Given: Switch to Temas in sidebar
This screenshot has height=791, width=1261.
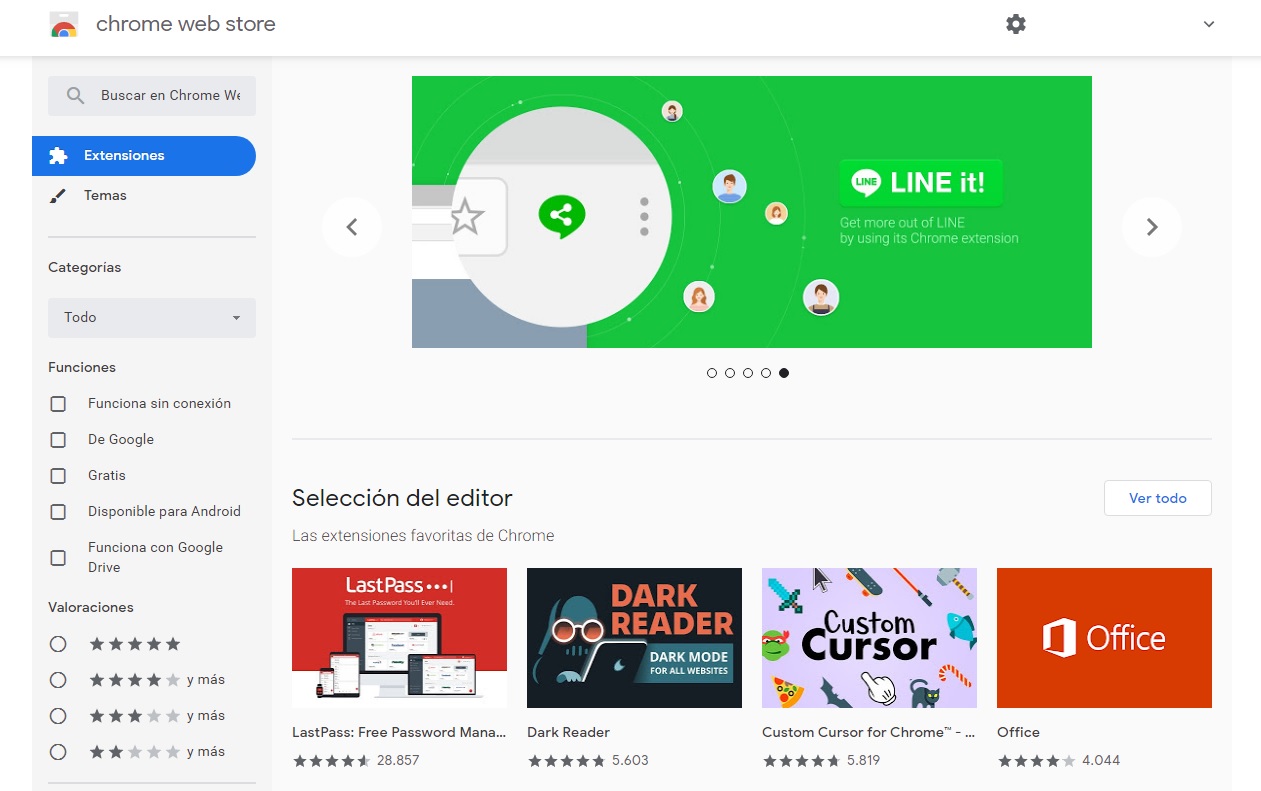Looking at the screenshot, I should (x=105, y=196).
